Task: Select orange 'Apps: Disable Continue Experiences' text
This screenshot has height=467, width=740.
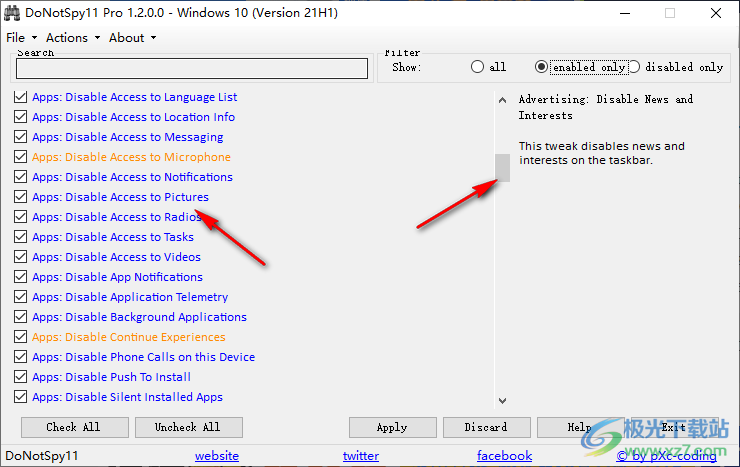Action: click(129, 337)
